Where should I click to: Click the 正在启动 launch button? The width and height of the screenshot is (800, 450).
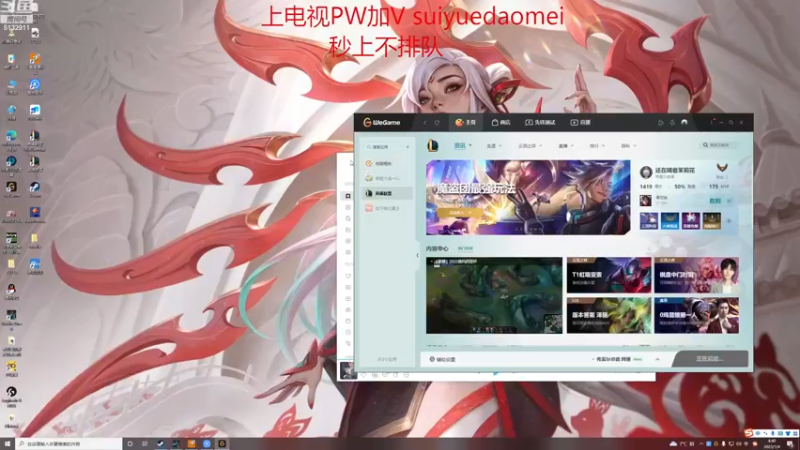710,359
